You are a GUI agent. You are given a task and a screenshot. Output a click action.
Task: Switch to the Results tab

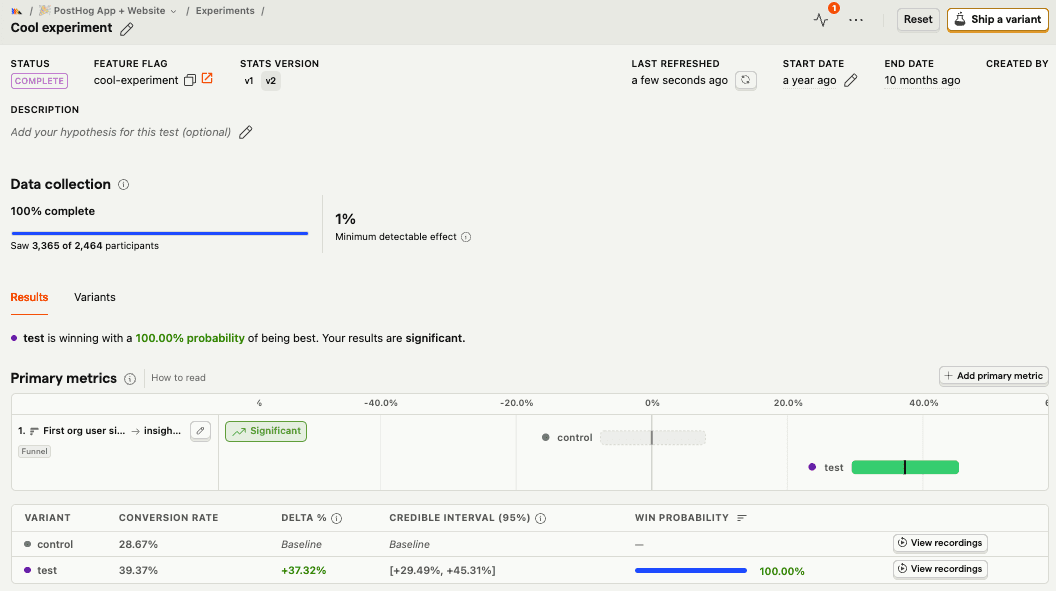click(29, 298)
